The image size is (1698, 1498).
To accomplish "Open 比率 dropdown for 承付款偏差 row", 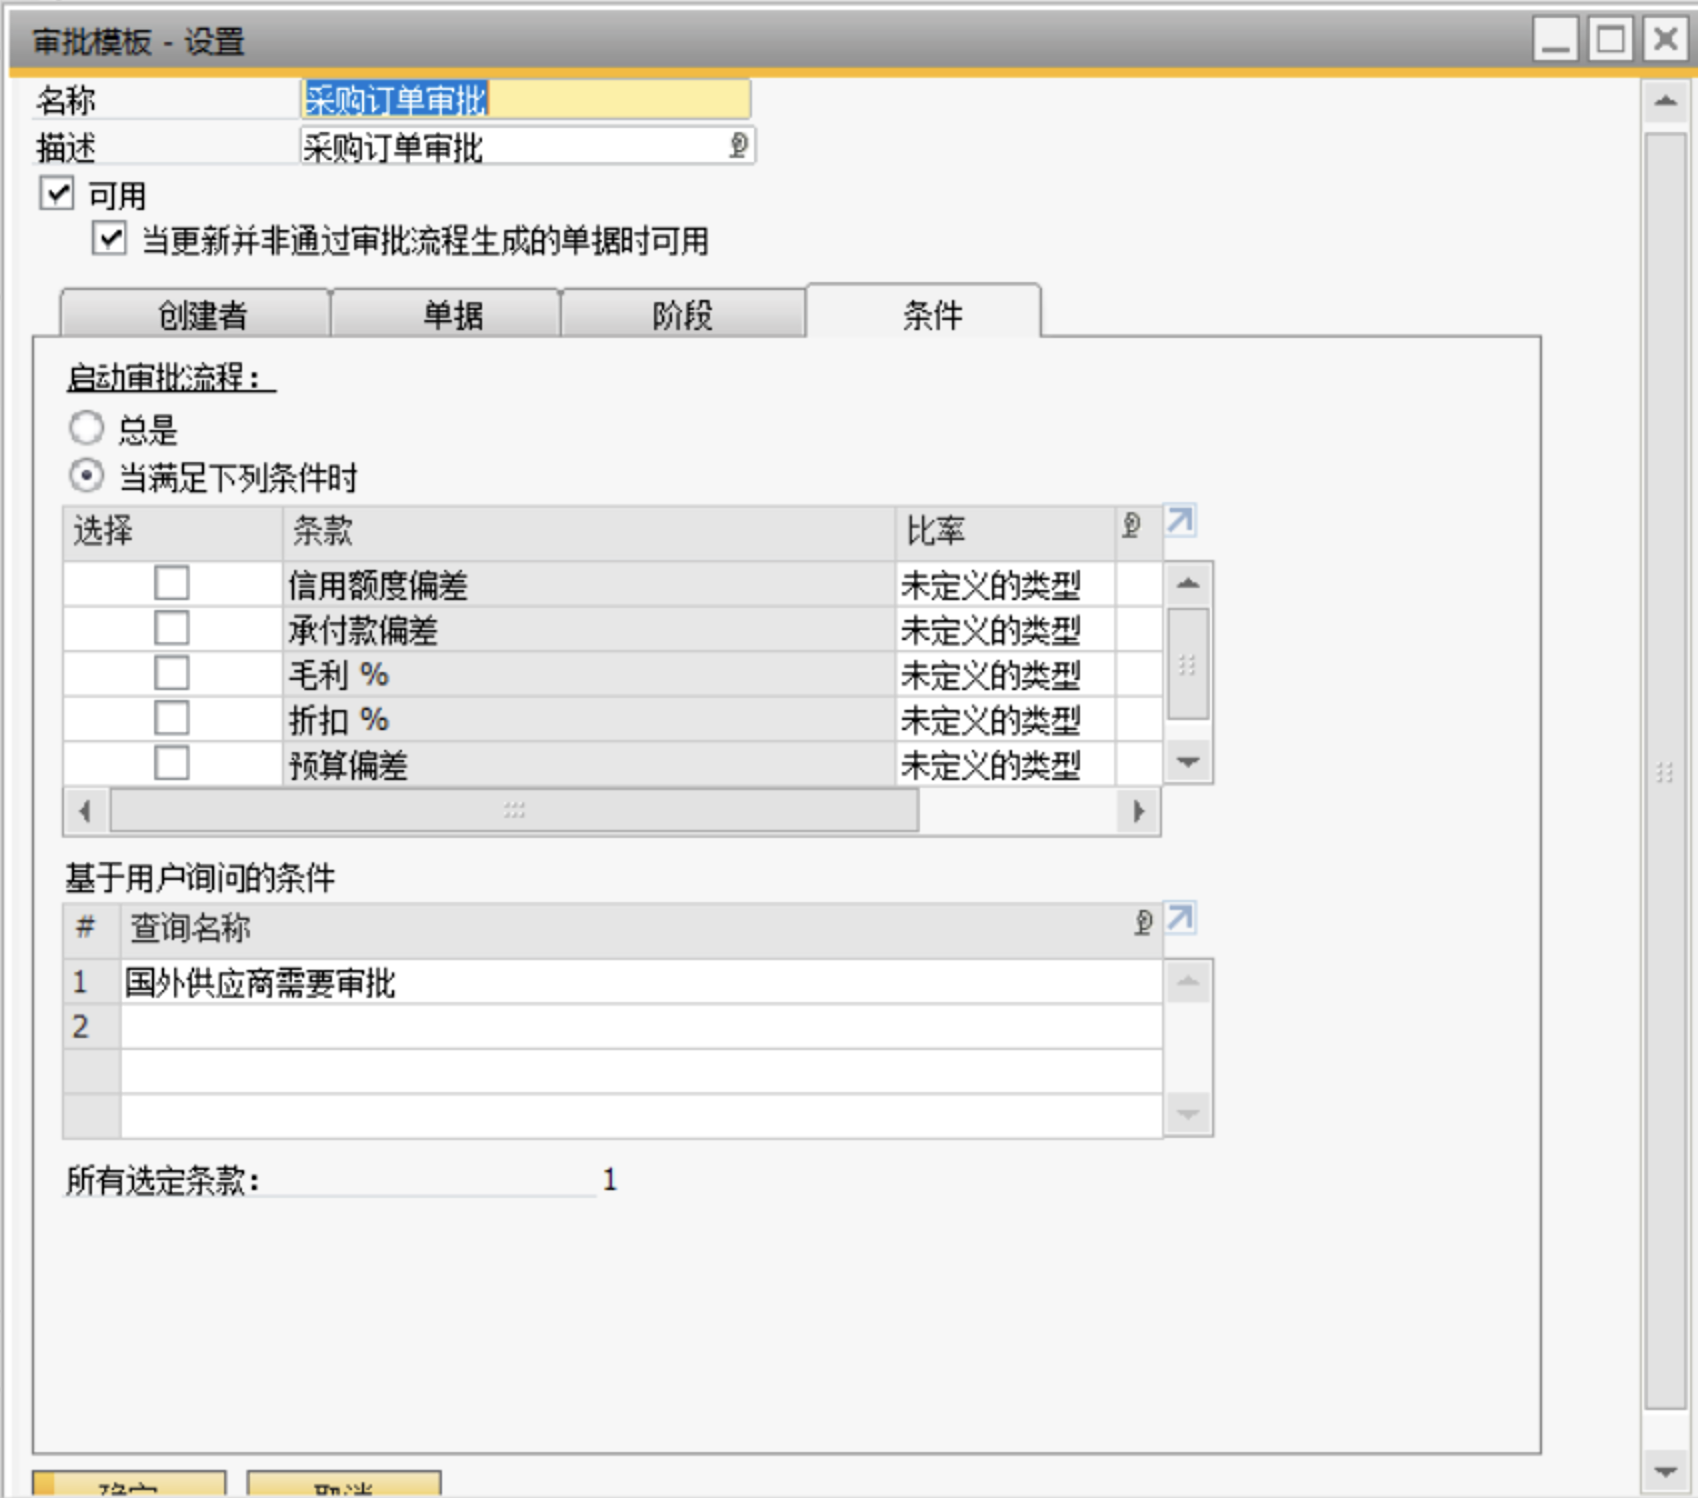I will (x=1005, y=630).
